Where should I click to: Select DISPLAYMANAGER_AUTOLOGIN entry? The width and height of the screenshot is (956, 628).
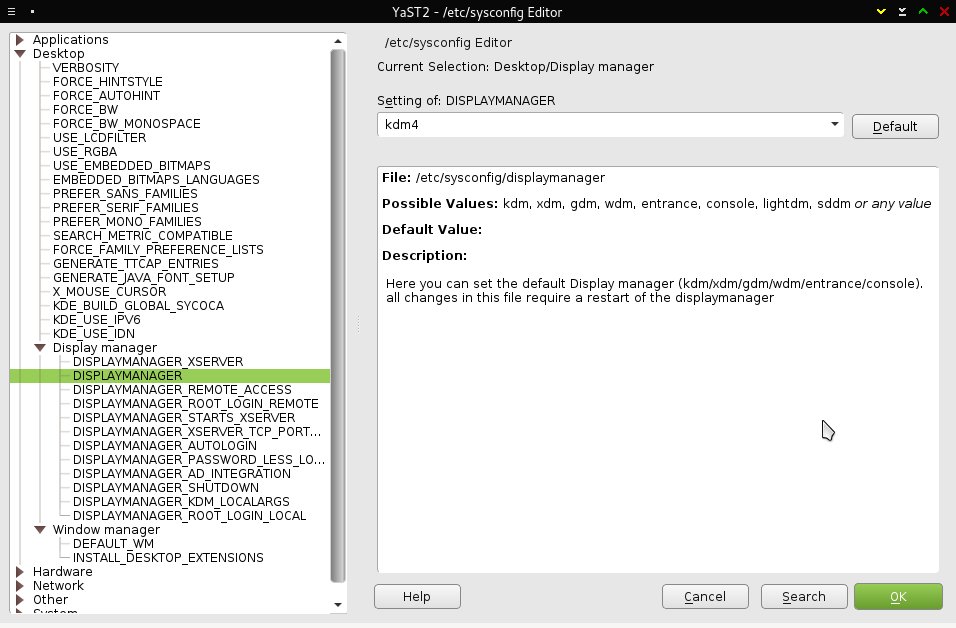tap(165, 446)
